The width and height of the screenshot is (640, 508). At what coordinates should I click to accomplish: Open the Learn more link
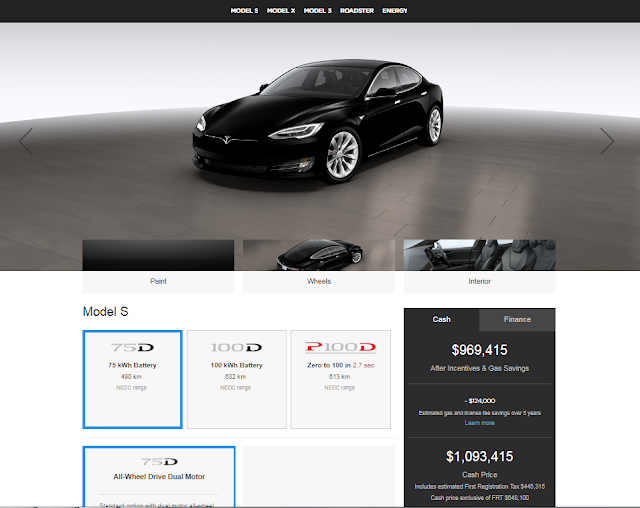(480, 423)
